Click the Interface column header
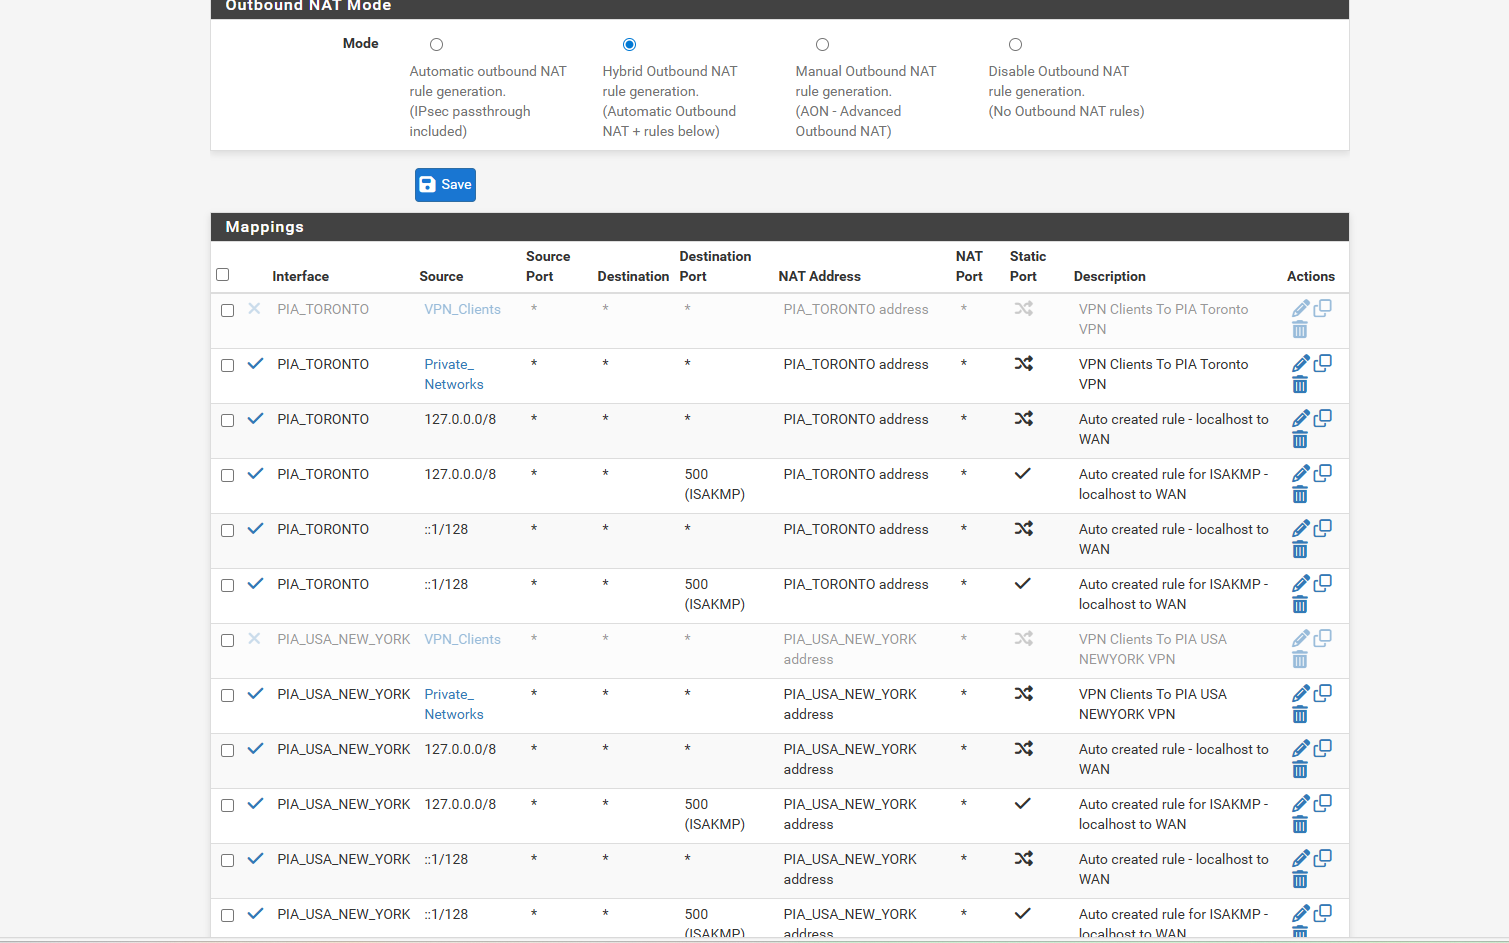 point(300,276)
